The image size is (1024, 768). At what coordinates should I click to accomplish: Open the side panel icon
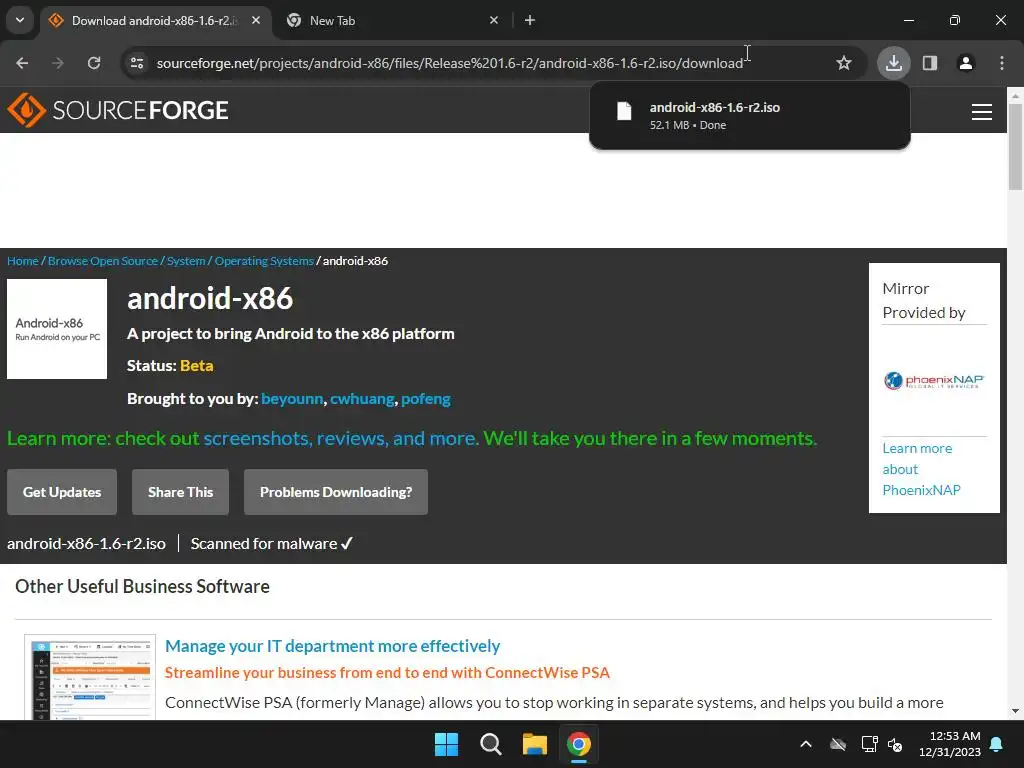(930, 63)
